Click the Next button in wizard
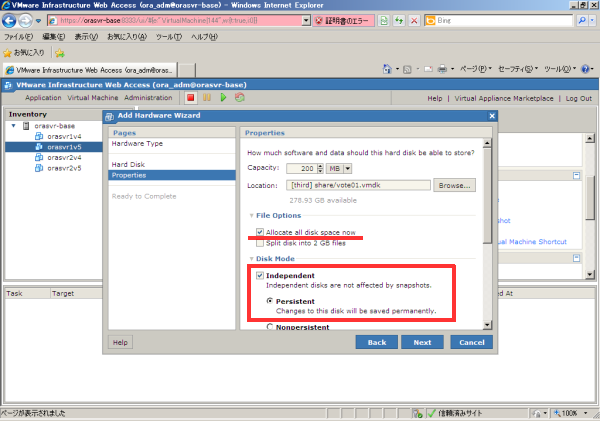The width and height of the screenshot is (600, 421). pyautogui.click(x=422, y=342)
